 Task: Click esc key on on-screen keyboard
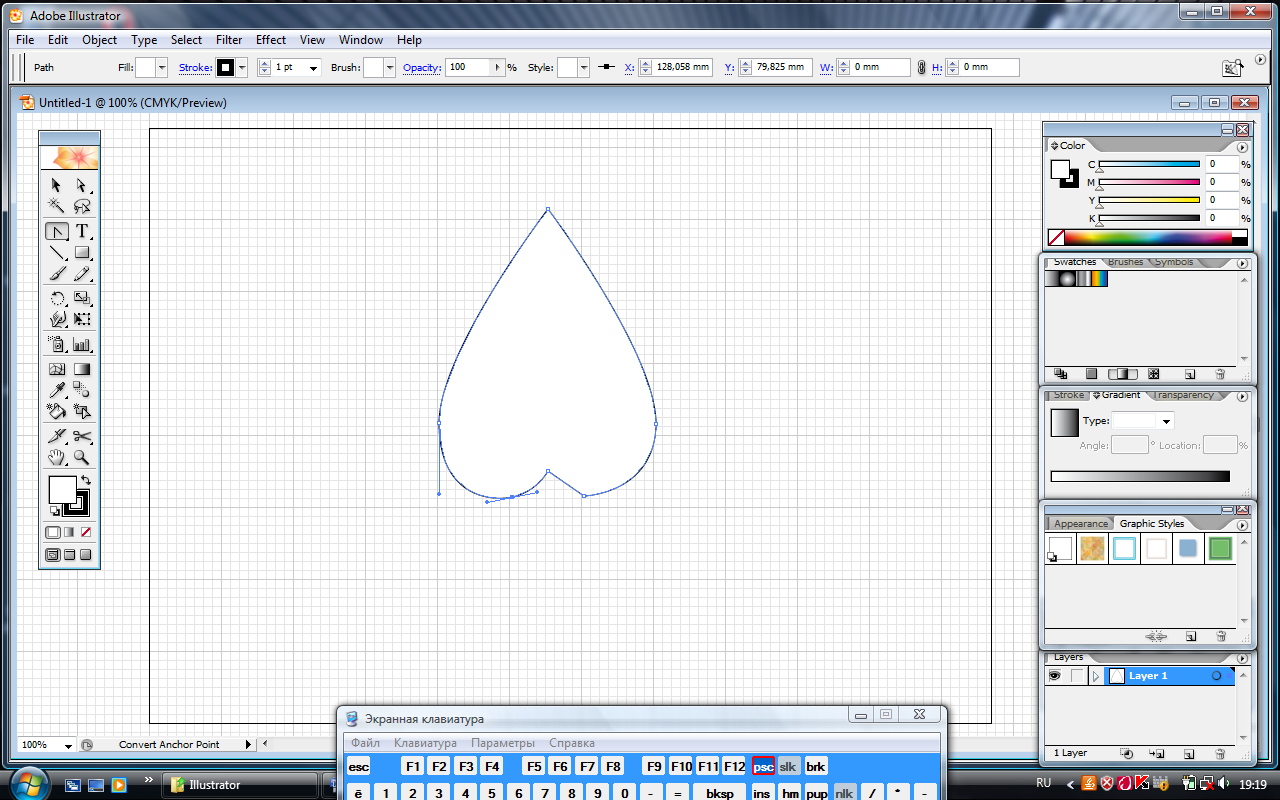(x=358, y=767)
